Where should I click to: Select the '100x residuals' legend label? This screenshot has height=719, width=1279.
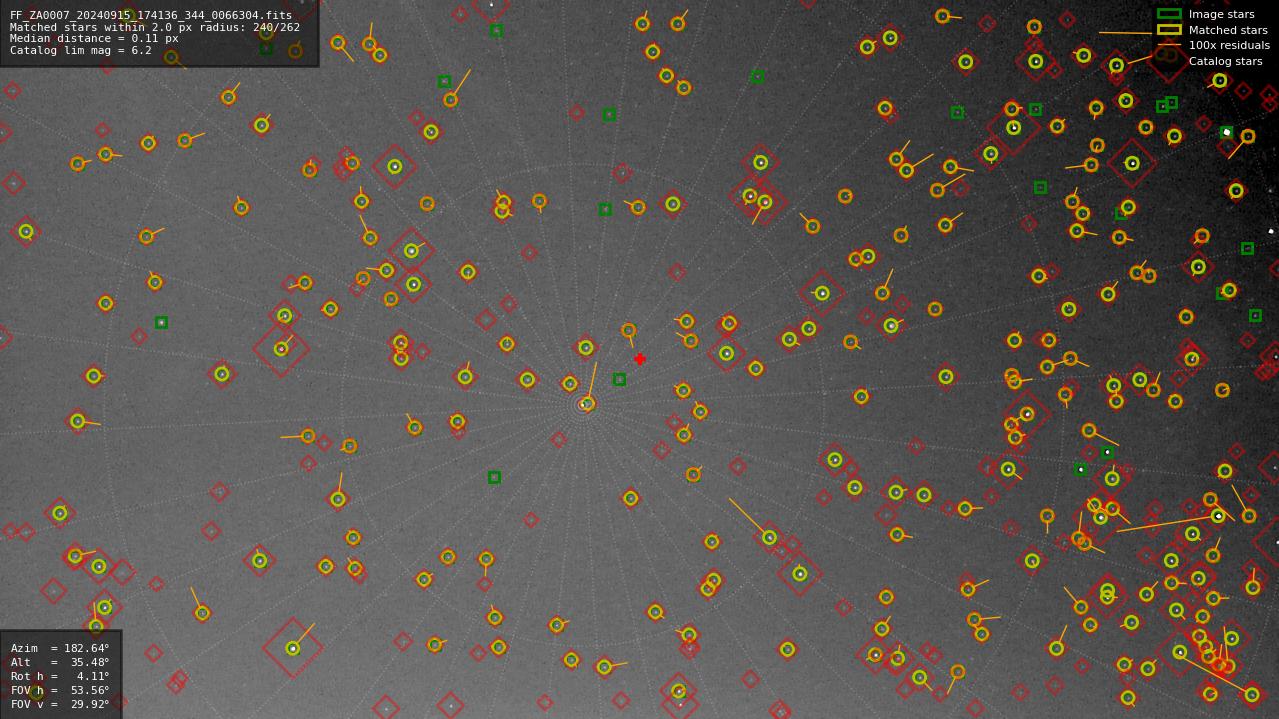point(1229,45)
